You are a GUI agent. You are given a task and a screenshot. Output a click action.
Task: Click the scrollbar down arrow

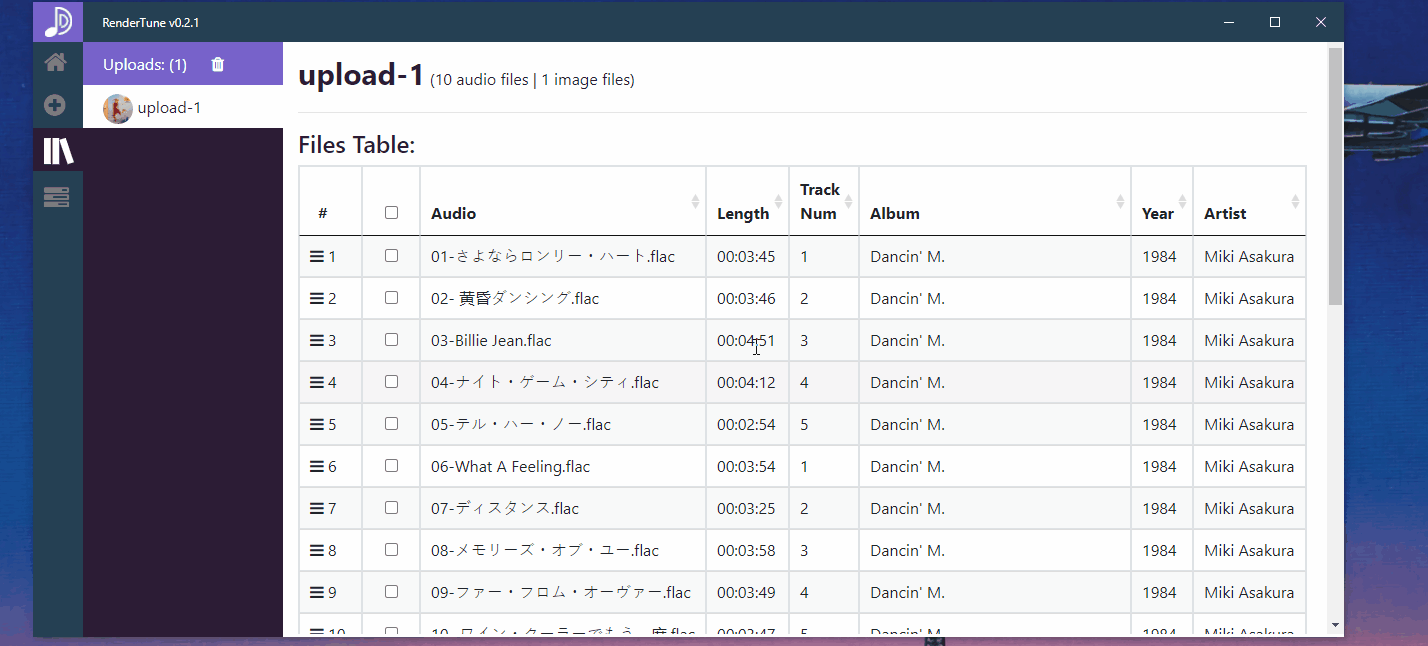1335,625
